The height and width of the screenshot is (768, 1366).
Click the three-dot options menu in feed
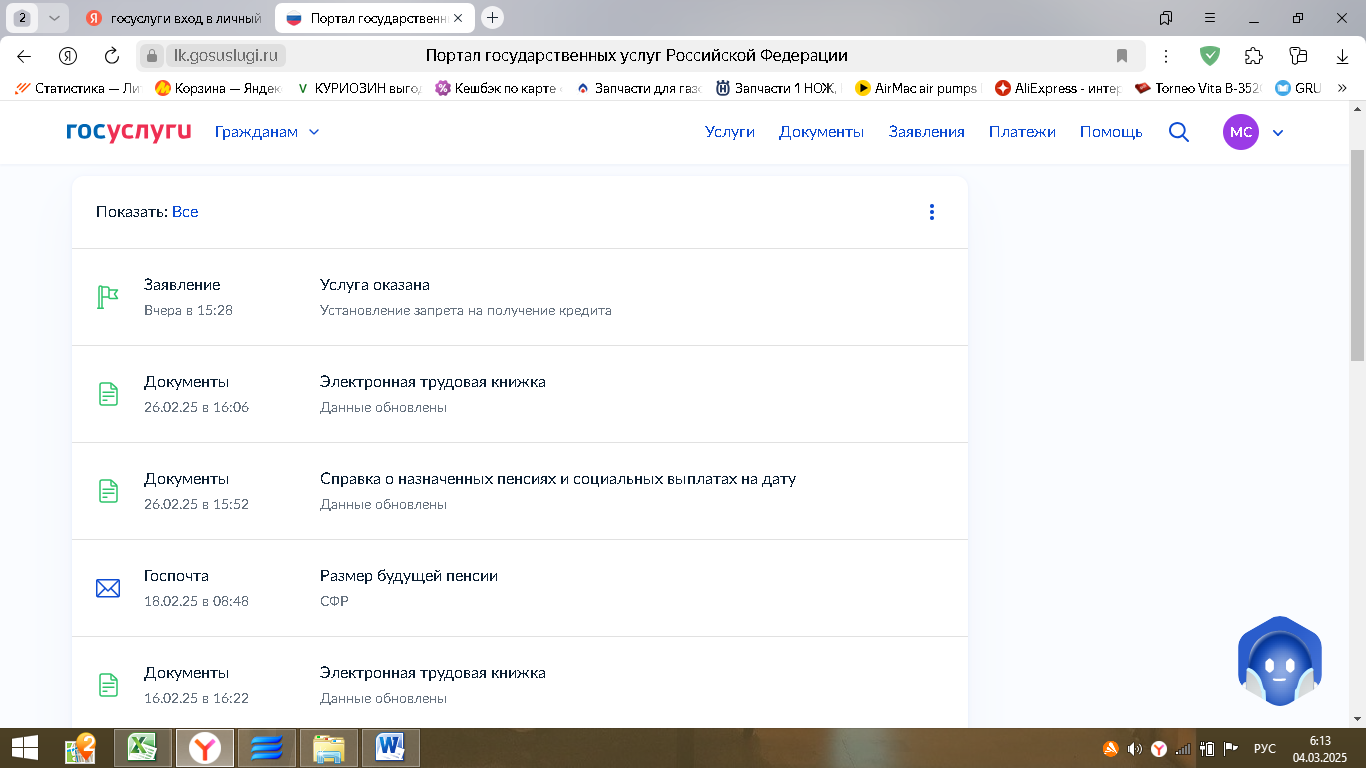[x=931, y=212]
